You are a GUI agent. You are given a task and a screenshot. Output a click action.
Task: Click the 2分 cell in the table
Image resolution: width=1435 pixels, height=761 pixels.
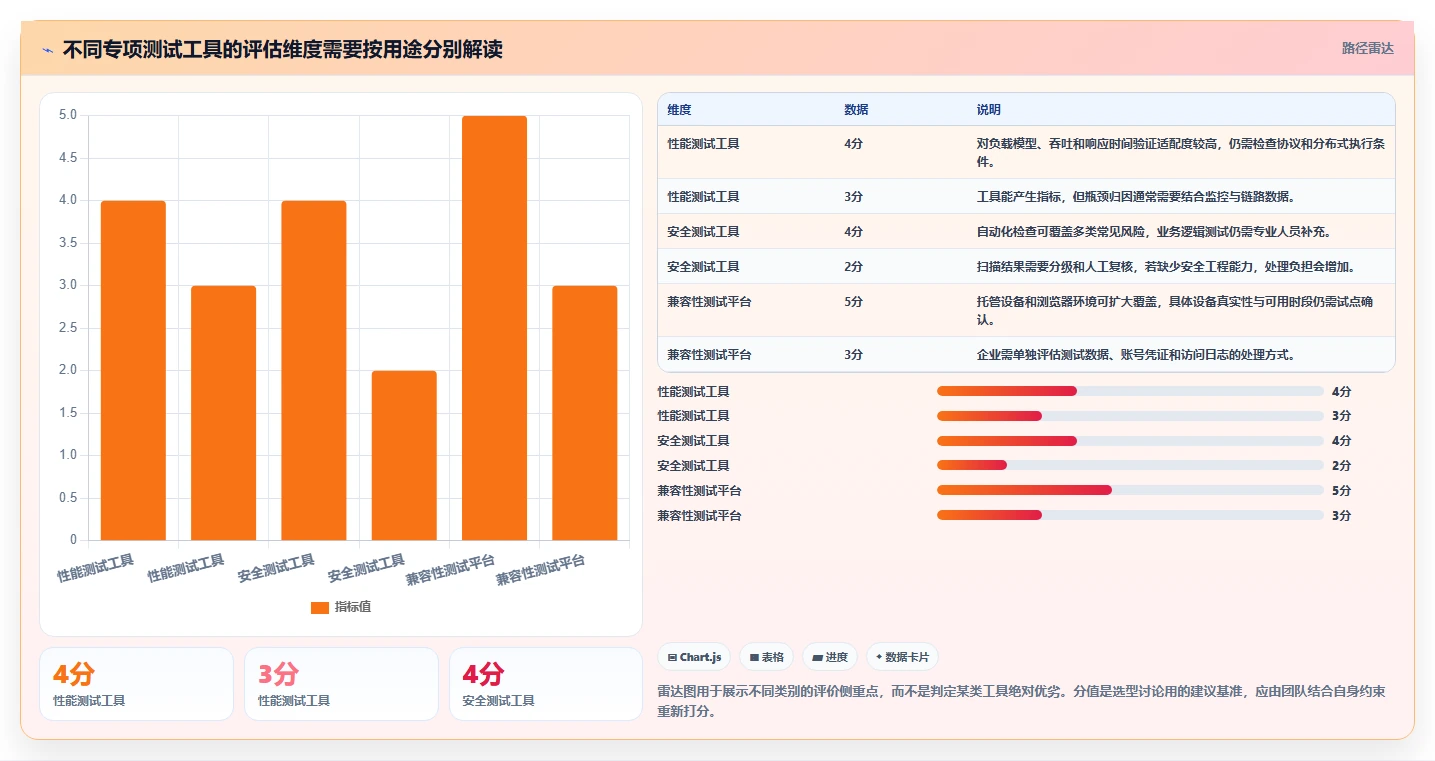[x=853, y=266]
